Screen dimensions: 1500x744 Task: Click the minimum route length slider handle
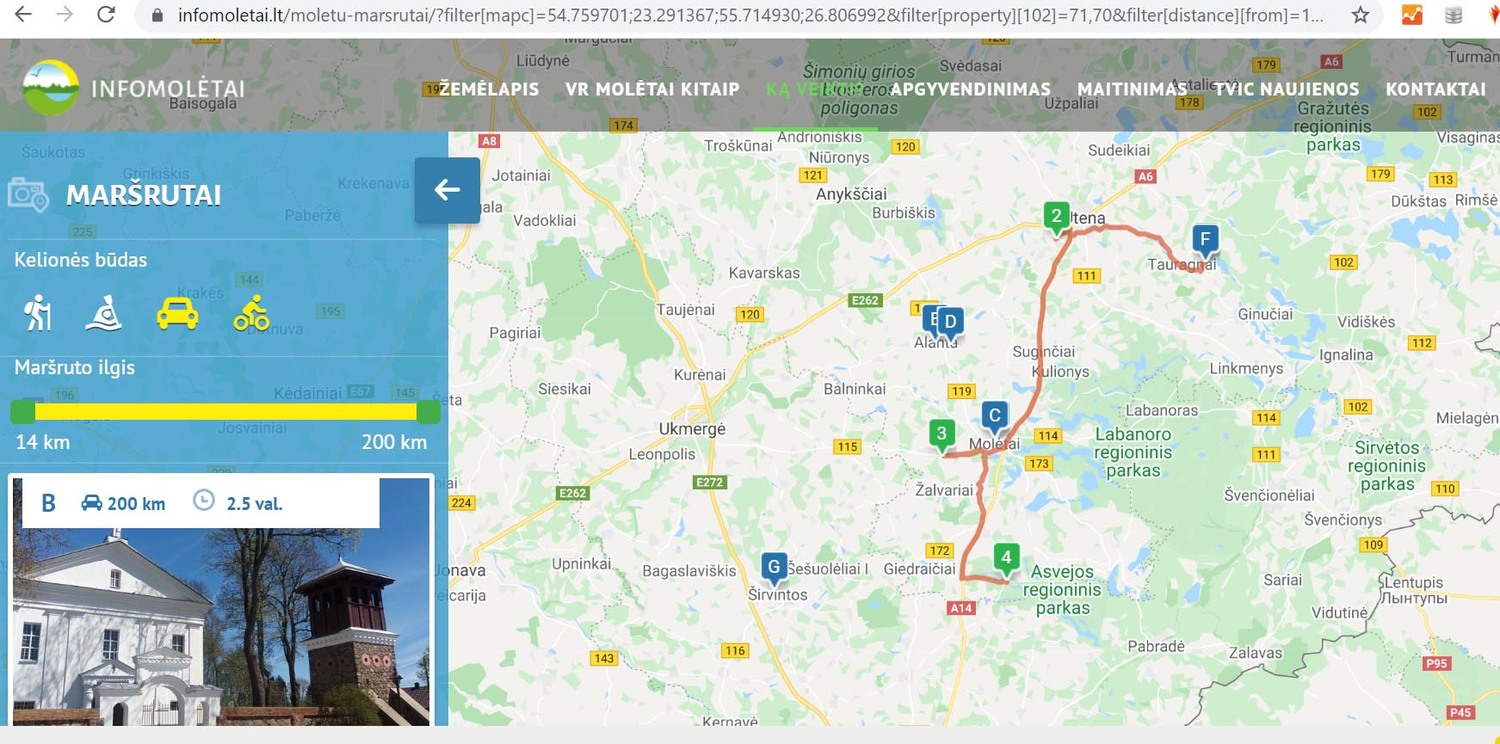coord(22,411)
